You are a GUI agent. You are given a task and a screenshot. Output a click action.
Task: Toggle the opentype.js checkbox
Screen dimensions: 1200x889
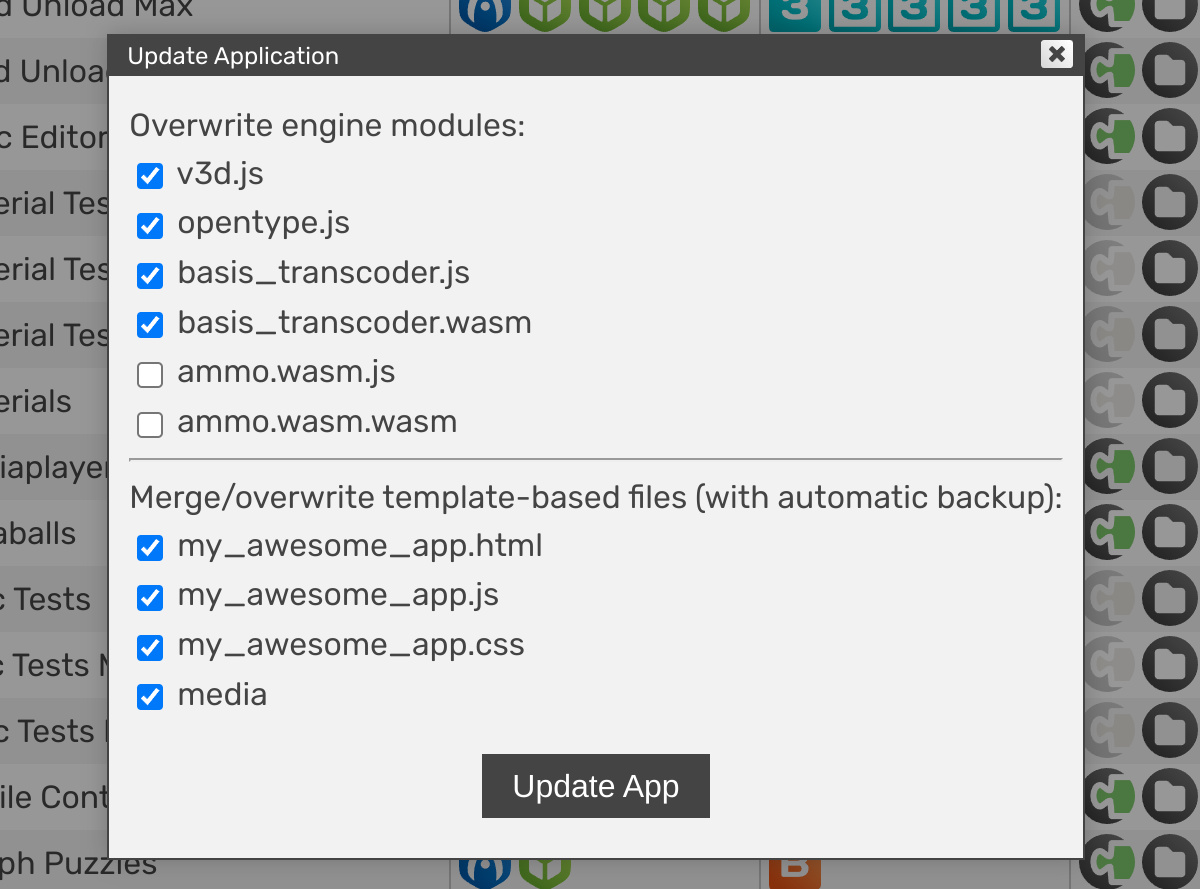coord(150,226)
